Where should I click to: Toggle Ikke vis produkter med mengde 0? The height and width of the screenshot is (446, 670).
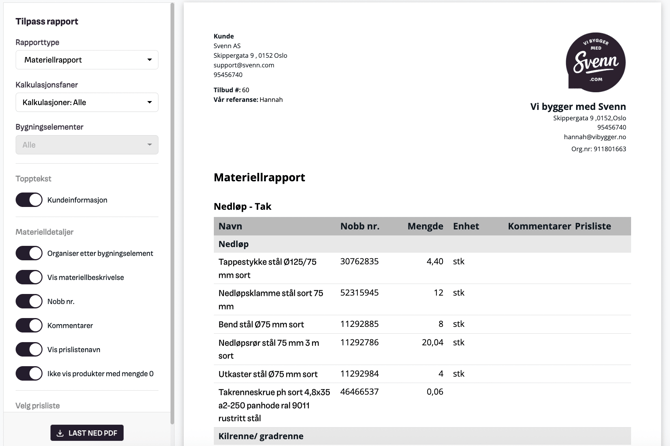tap(29, 373)
